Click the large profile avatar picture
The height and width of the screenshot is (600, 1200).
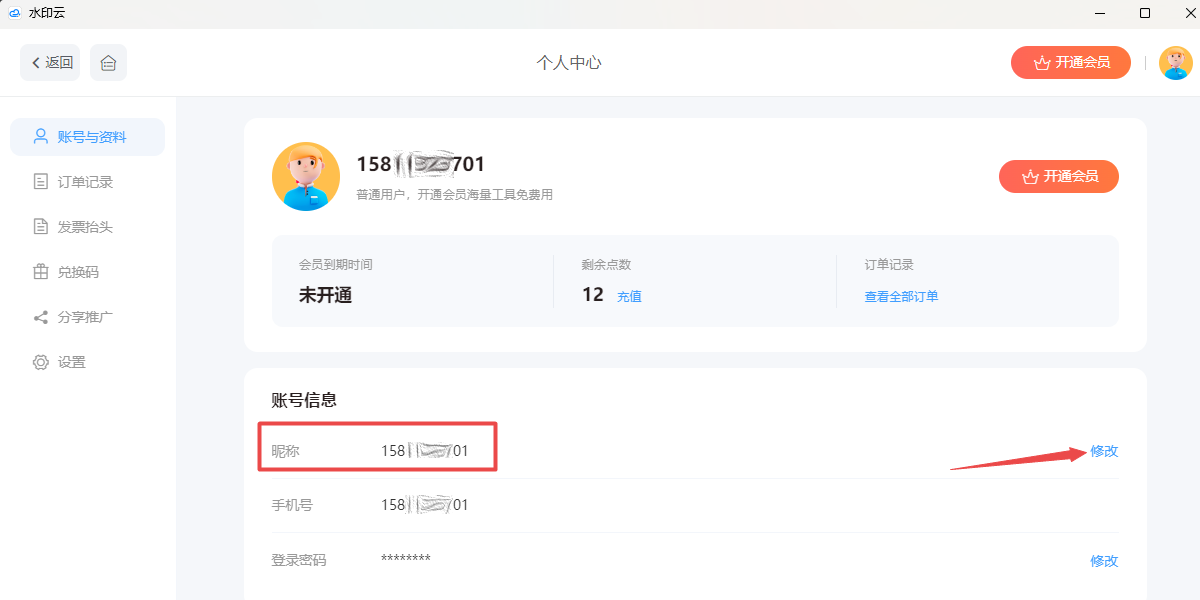click(306, 176)
